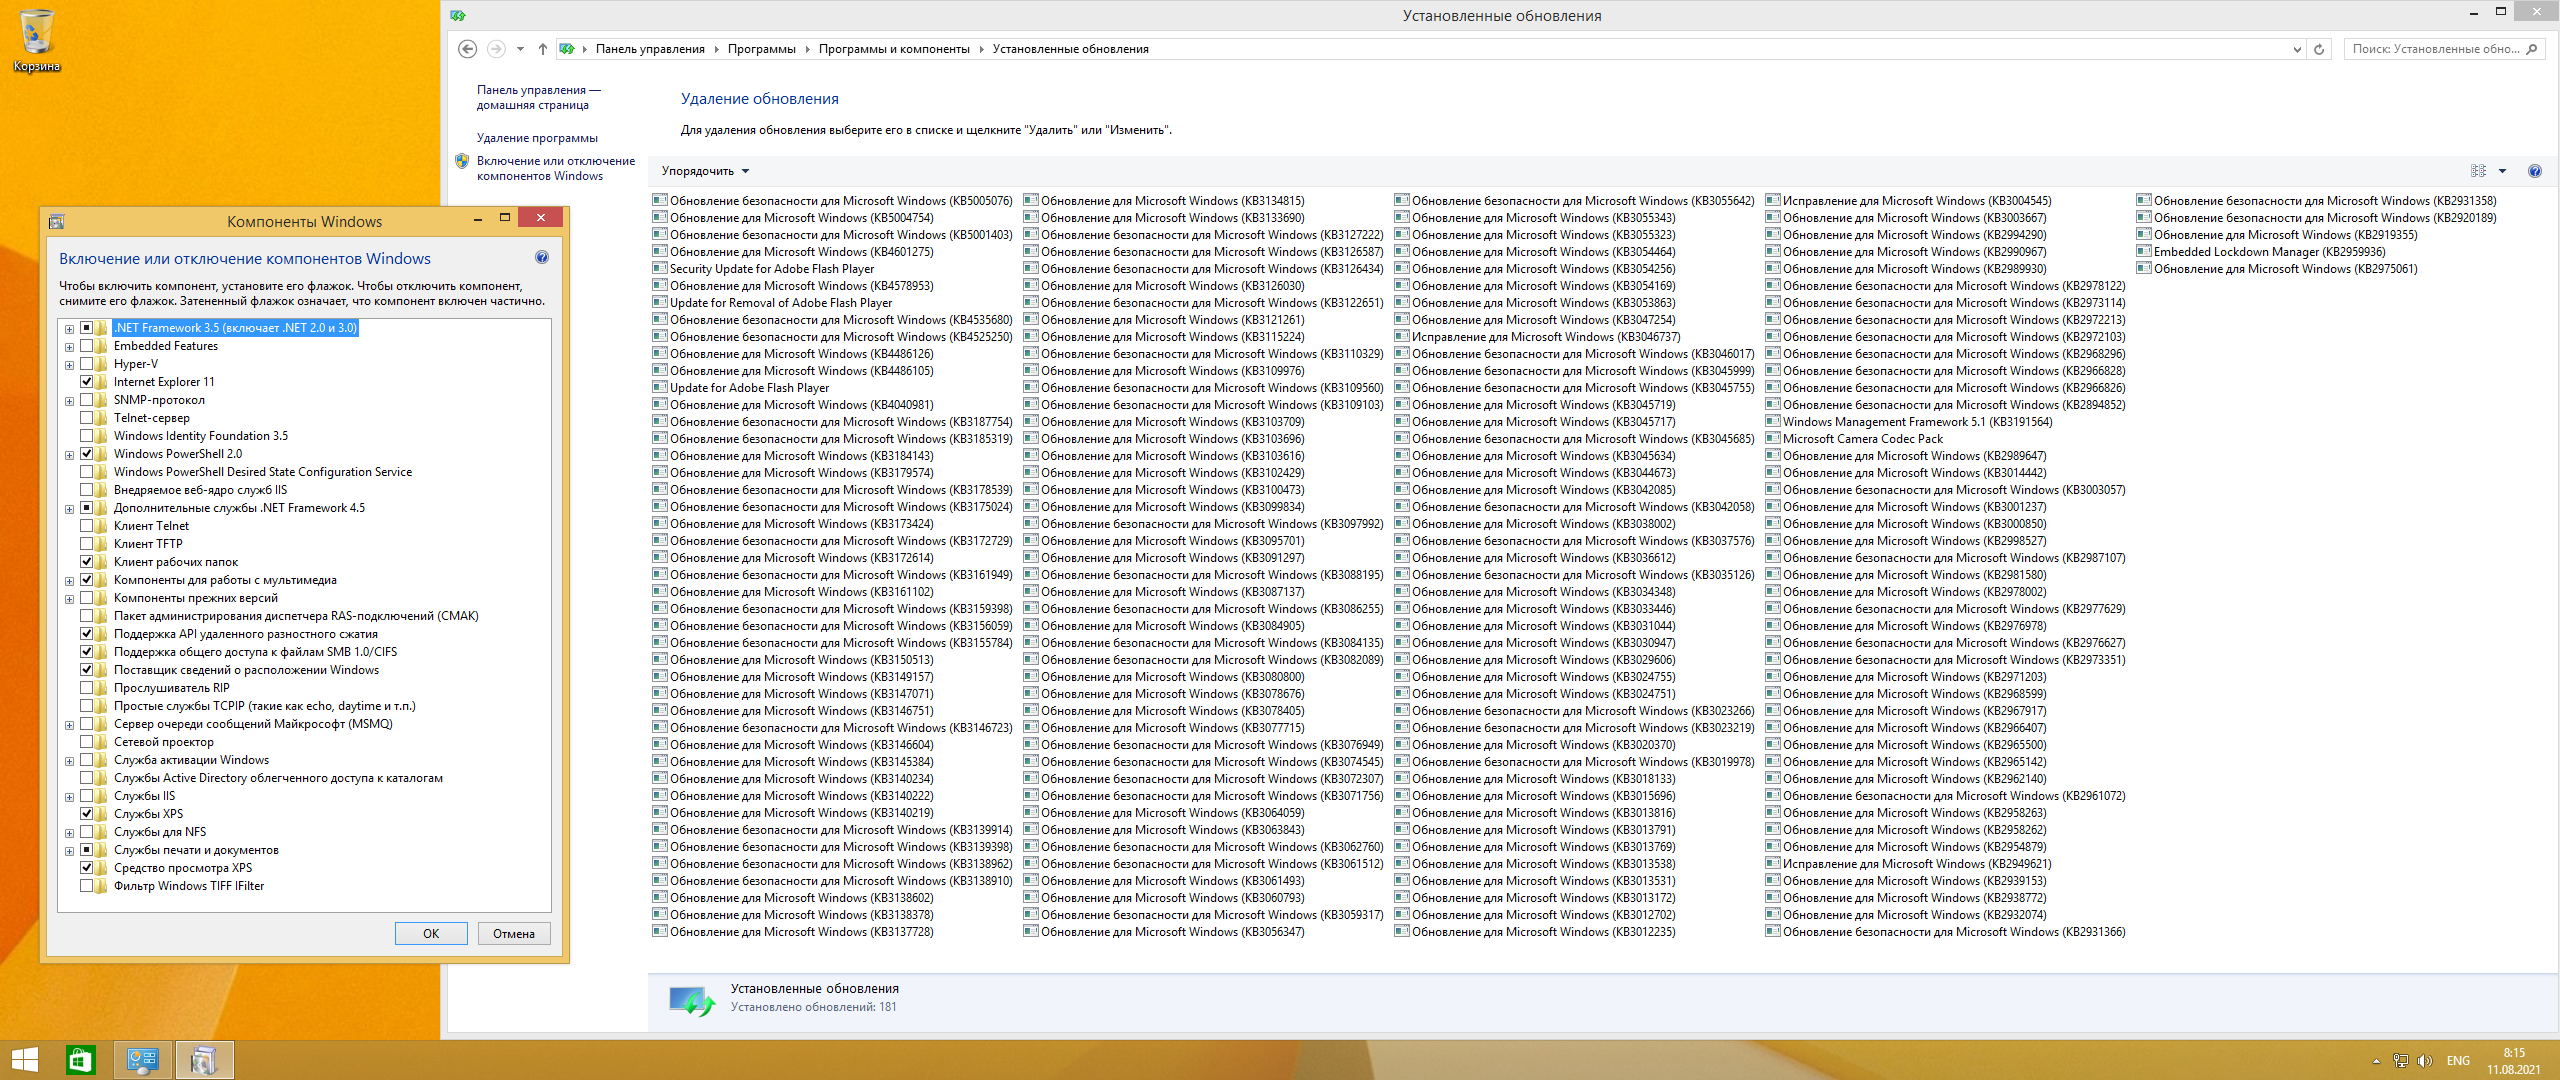Click the Installed Updates icon in the details pane

692,1000
